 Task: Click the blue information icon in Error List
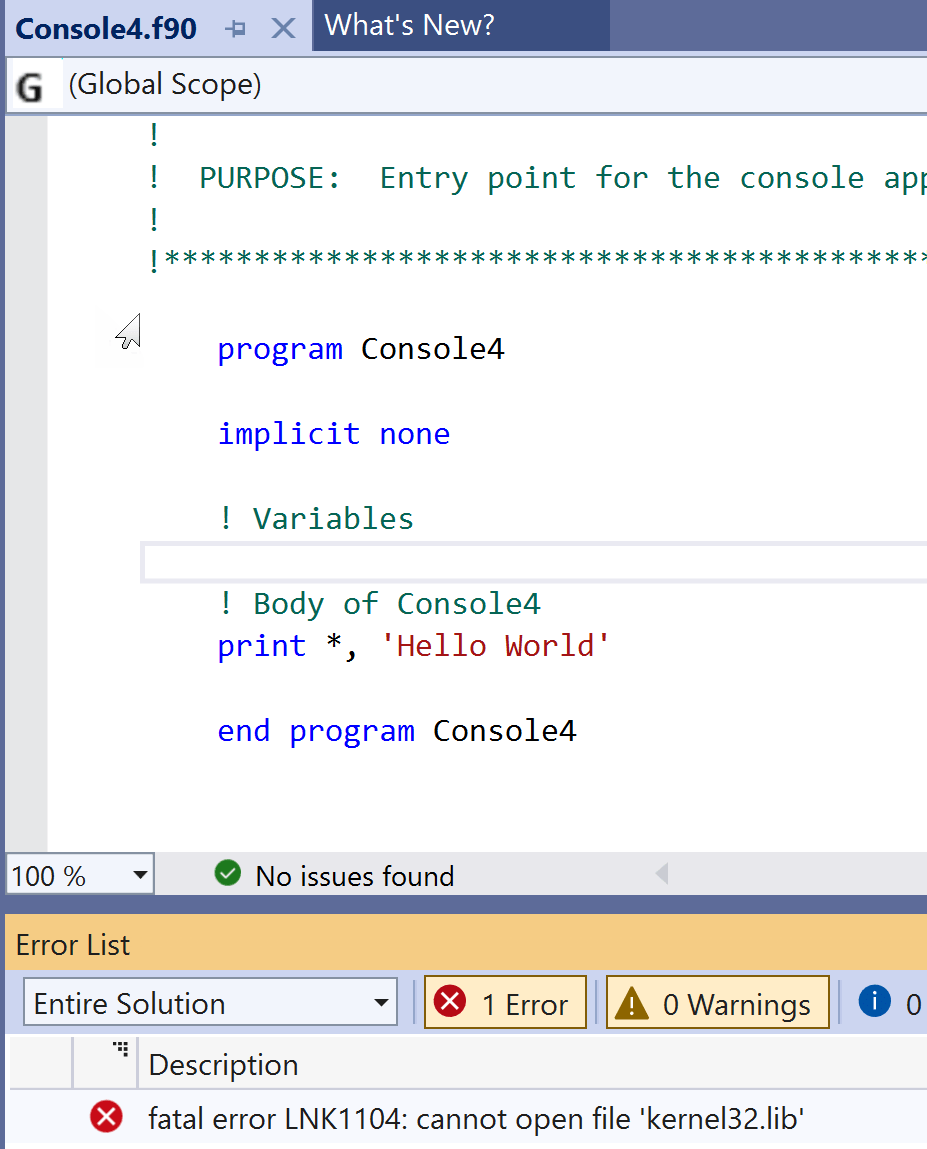(875, 1002)
